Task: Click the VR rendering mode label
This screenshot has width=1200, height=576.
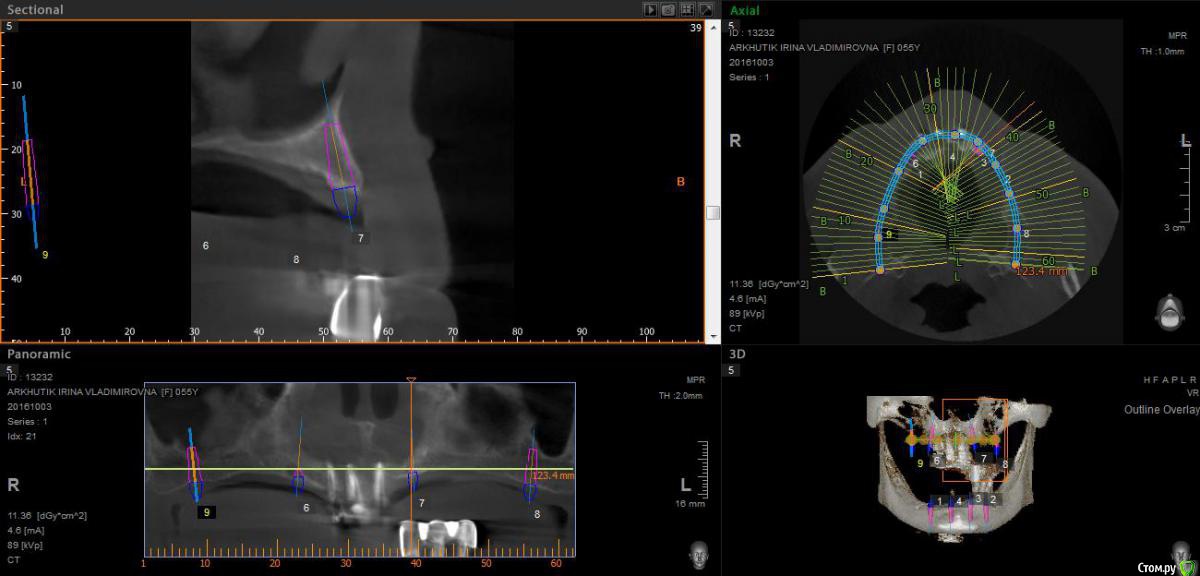Action: click(1180, 394)
